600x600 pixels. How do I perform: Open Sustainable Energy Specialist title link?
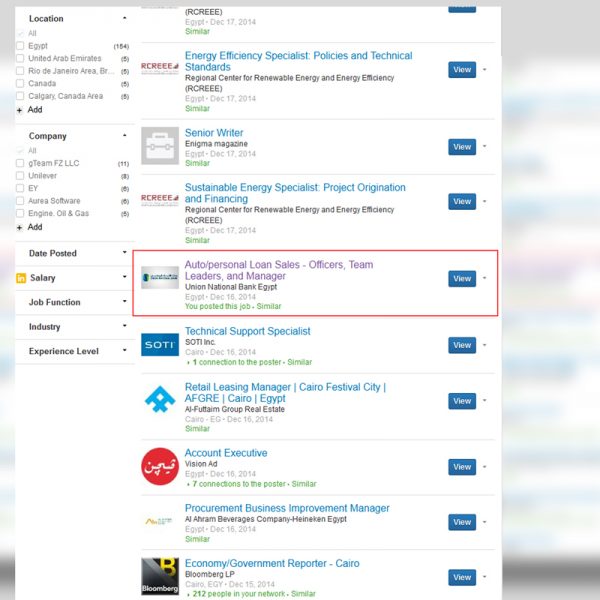295,193
